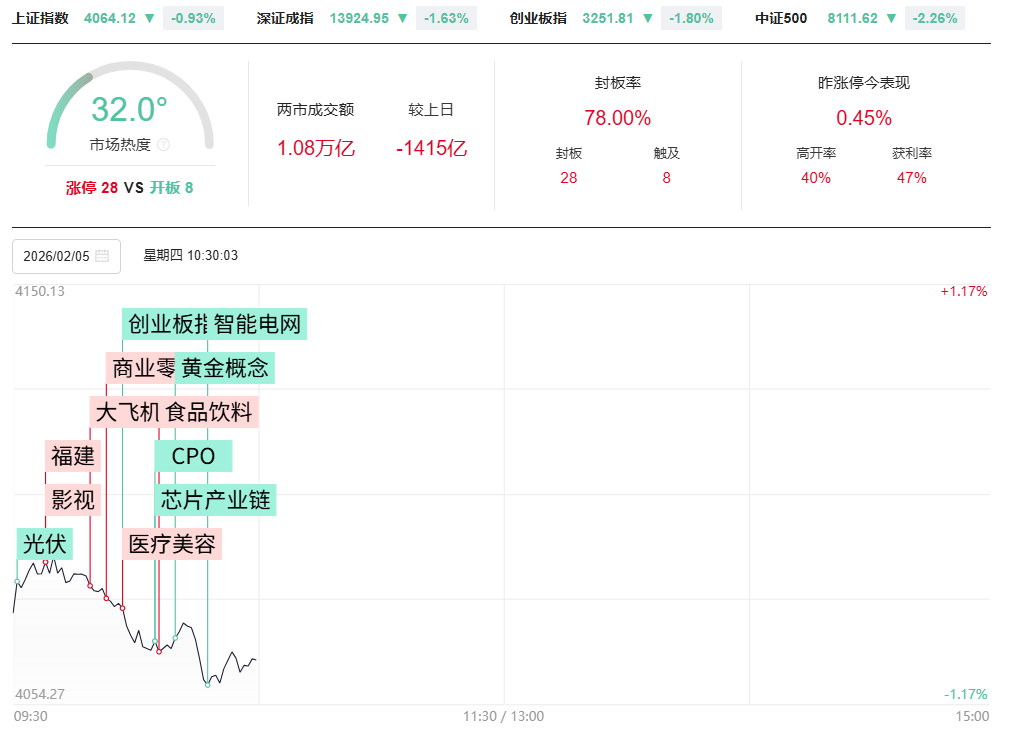The height and width of the screenshot is (737, 1011).
Task: Click the down arrow beside 中证500 8111.62
Action: click(892, 18)
